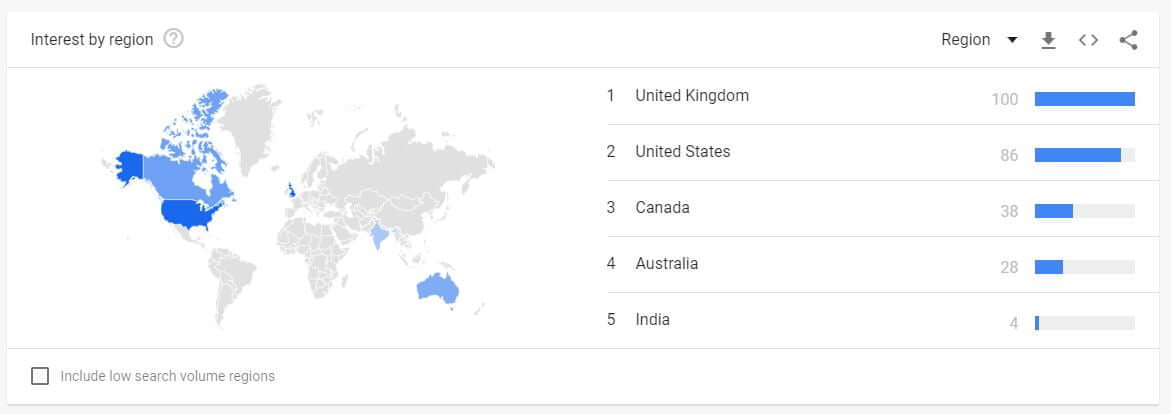Open the Region dropdown menu
This screenshot has height=414, width=1171.
click(966, 40)
